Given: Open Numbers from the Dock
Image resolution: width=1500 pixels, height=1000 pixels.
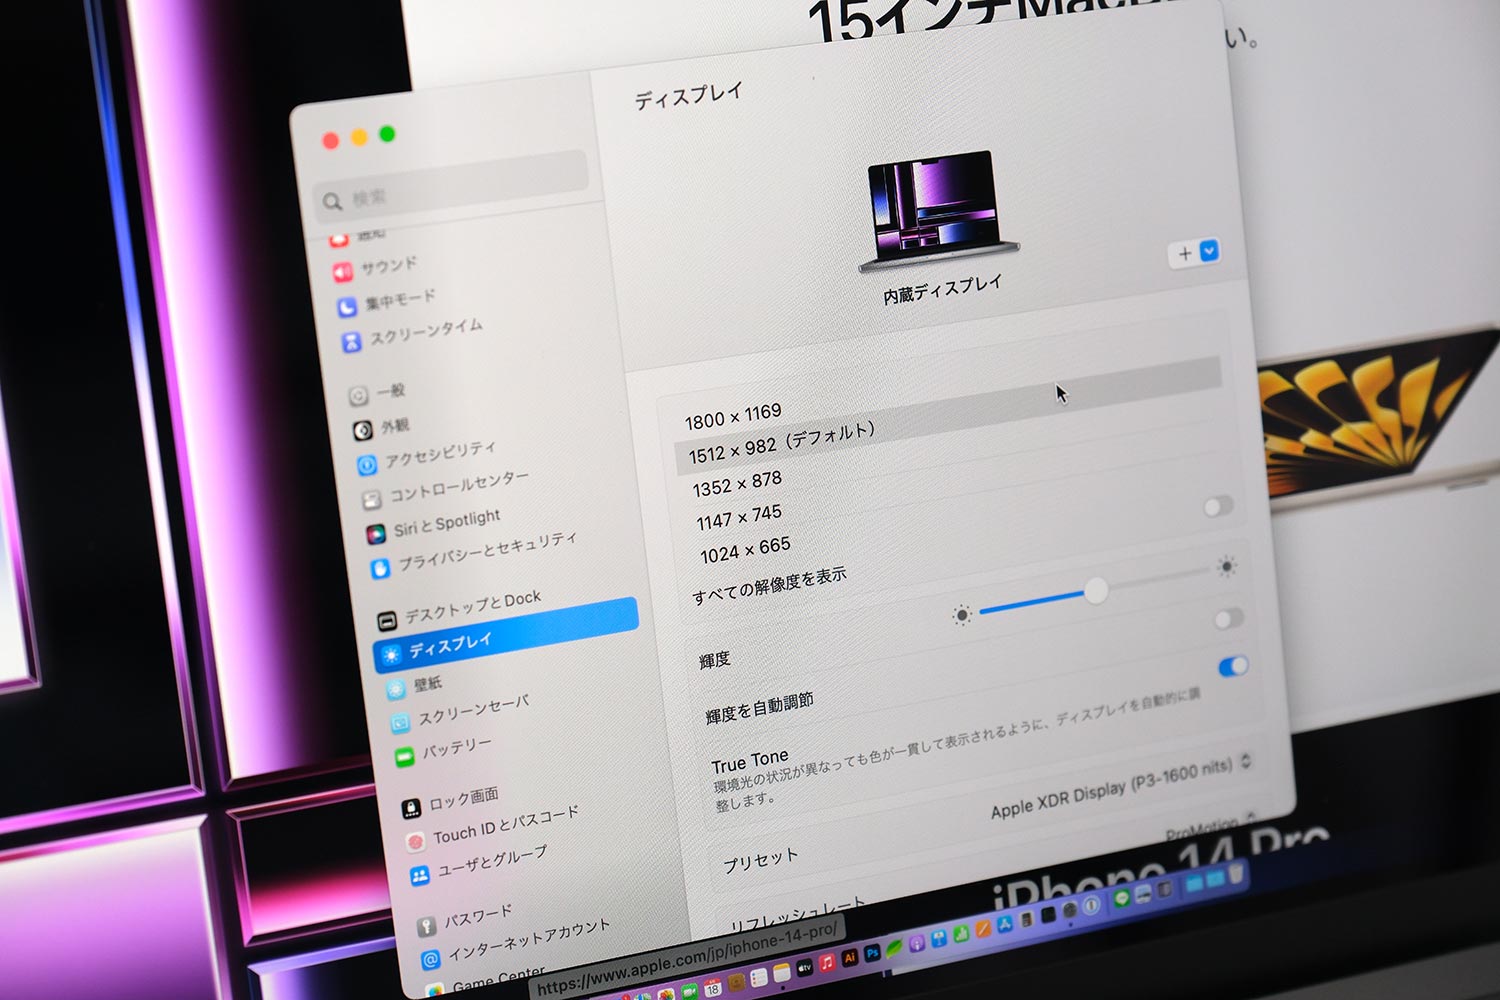Looking at the screenshot, I should coord(961,933).
